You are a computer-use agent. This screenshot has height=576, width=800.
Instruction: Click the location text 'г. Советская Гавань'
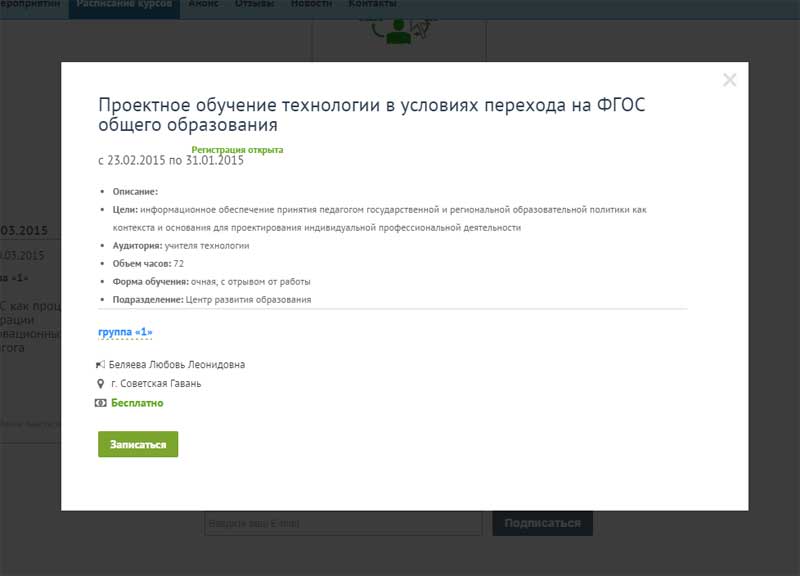click(x=156, y=384)
